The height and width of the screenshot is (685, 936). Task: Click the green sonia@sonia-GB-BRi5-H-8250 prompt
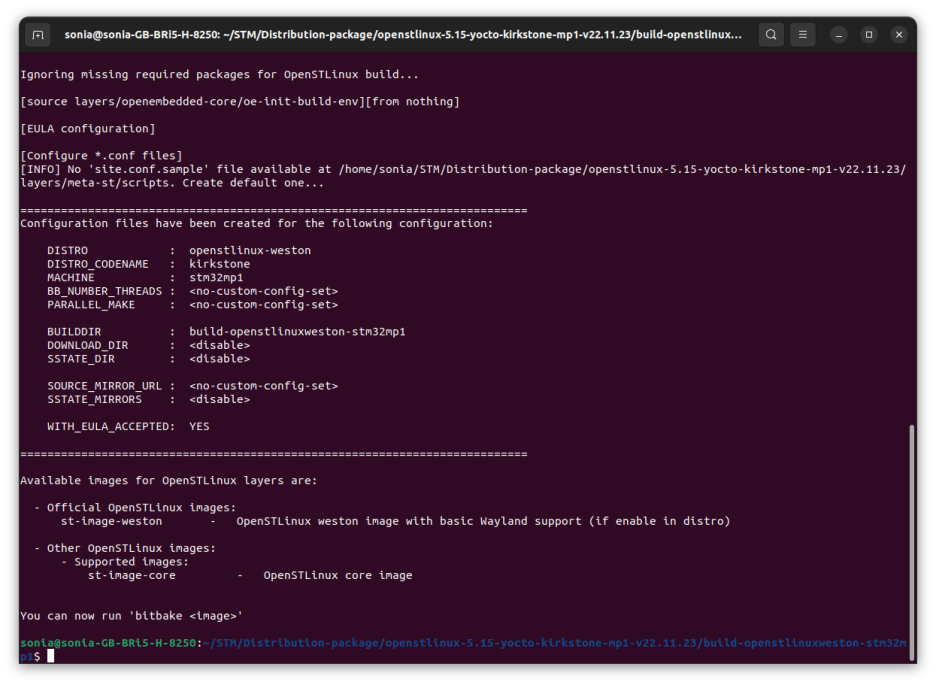108,643
